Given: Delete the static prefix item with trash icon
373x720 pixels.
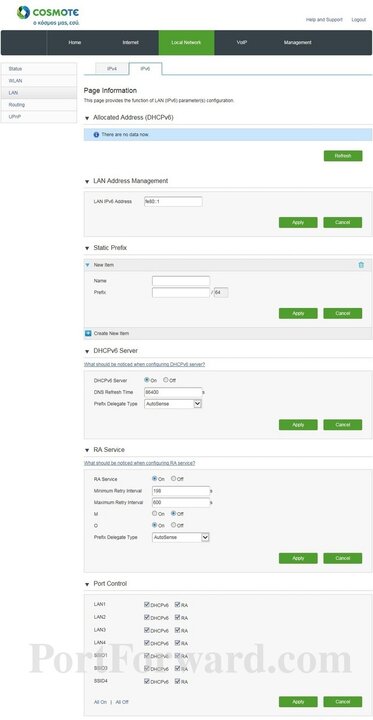Looking at the screenshot, I should click(x=361, y=265).
